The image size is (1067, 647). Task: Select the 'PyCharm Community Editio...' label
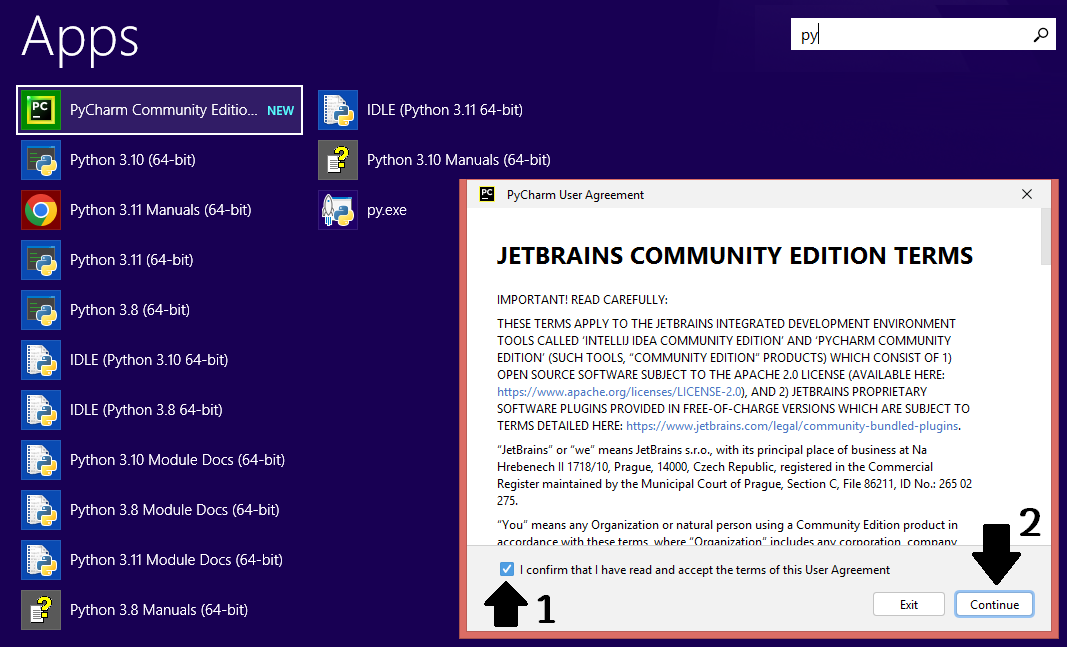(164, 110)
